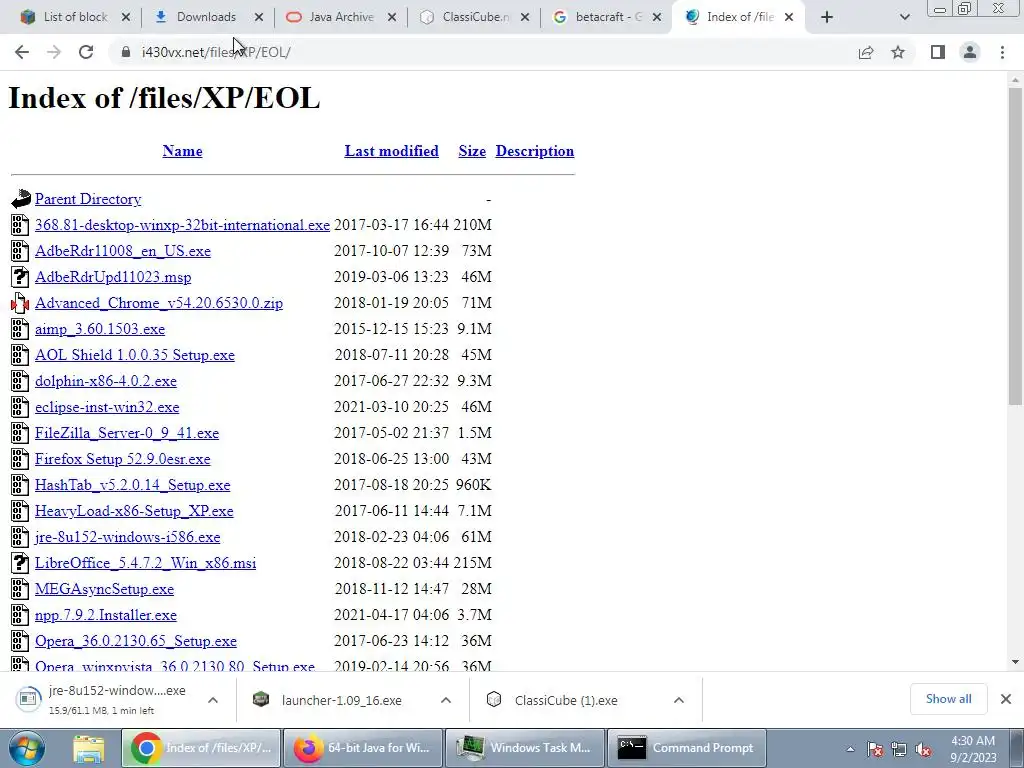The image size is (1024, 768).
Task: Sort listing by Last modified column
Action: coord(391,151)
